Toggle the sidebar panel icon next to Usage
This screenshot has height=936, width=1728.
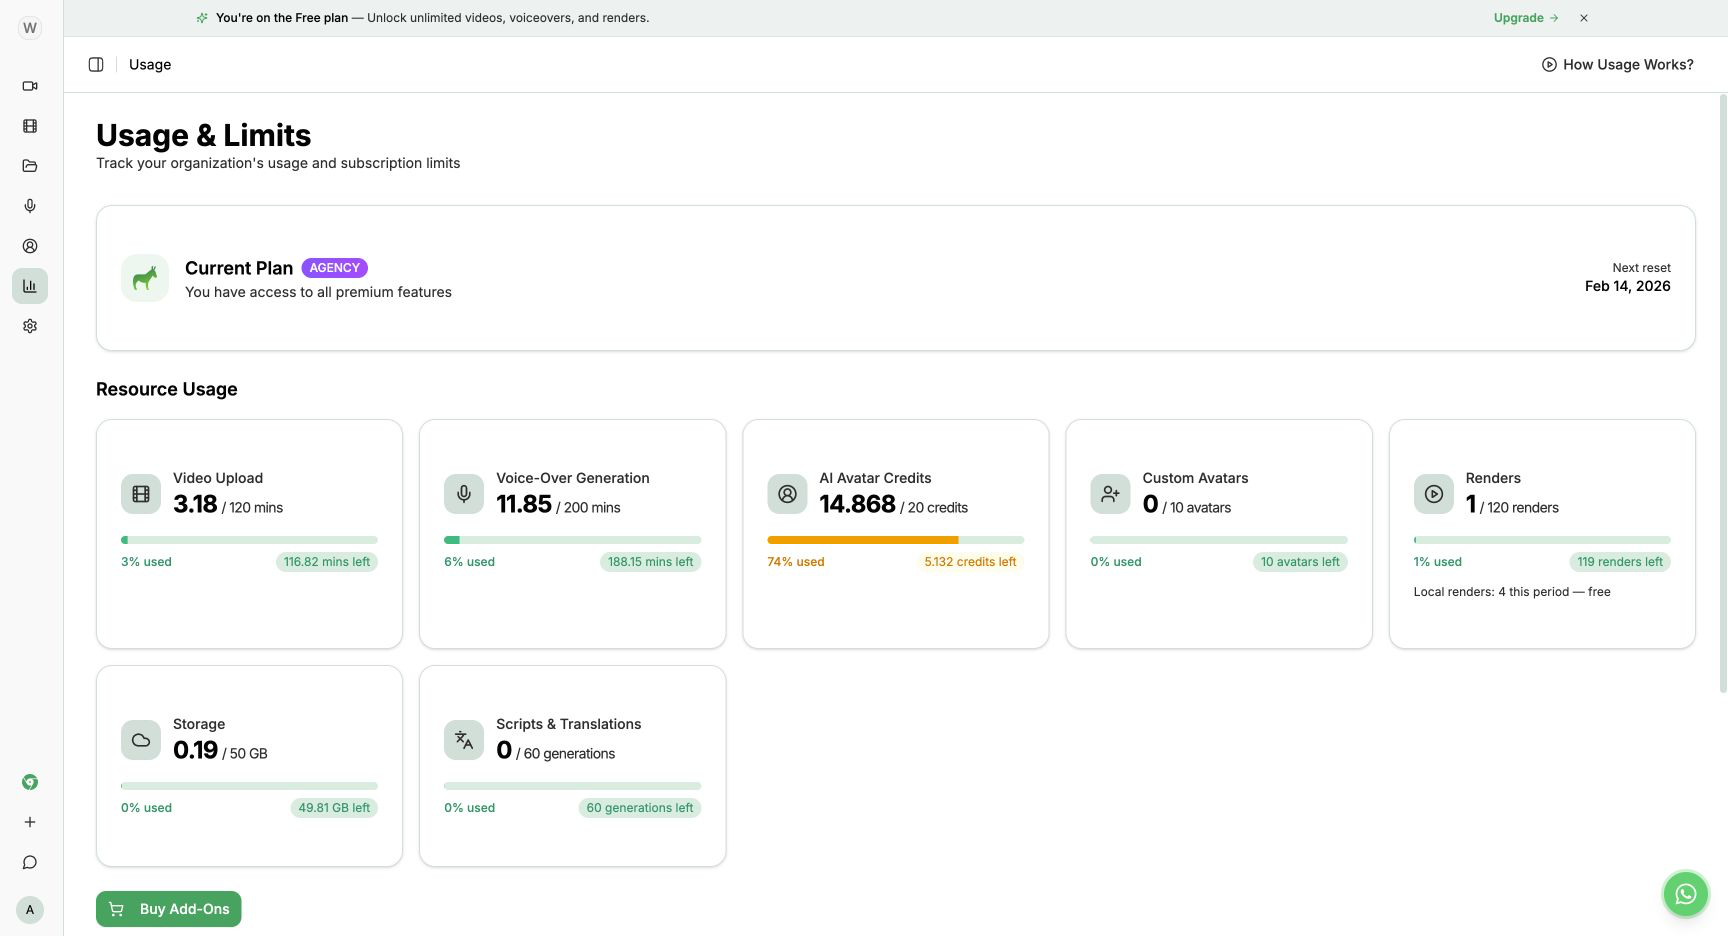point(96,65)
